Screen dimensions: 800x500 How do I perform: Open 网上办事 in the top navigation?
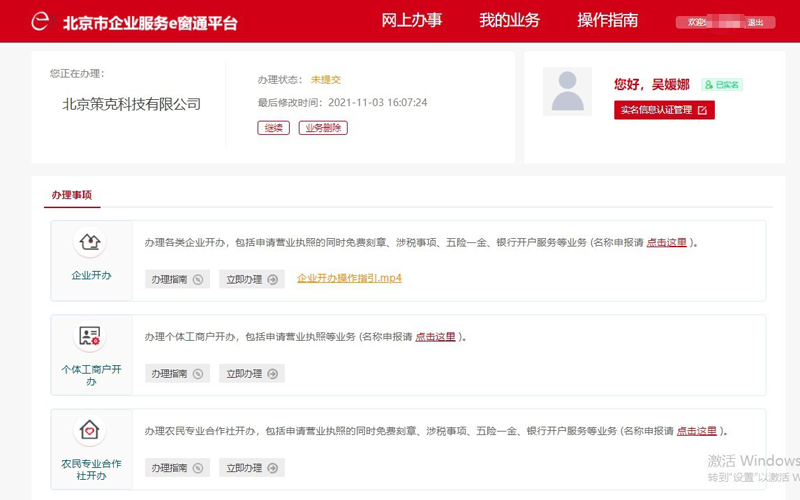pyautogui.click(x=412, y=21)
